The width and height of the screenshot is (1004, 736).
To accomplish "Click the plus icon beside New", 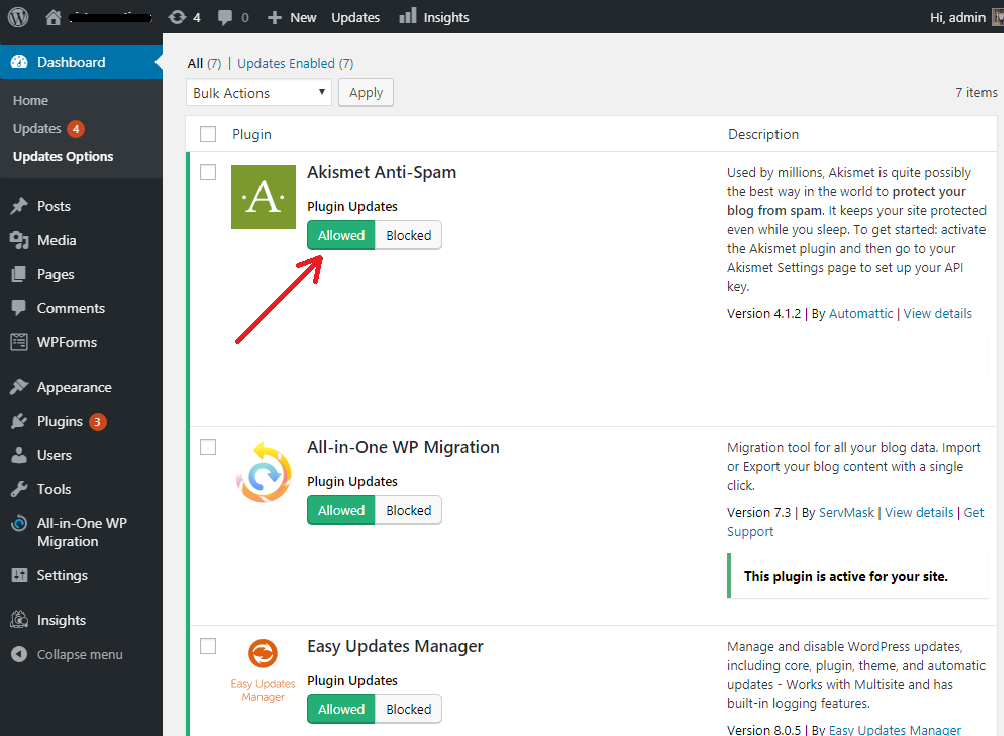I will [275, 17].
